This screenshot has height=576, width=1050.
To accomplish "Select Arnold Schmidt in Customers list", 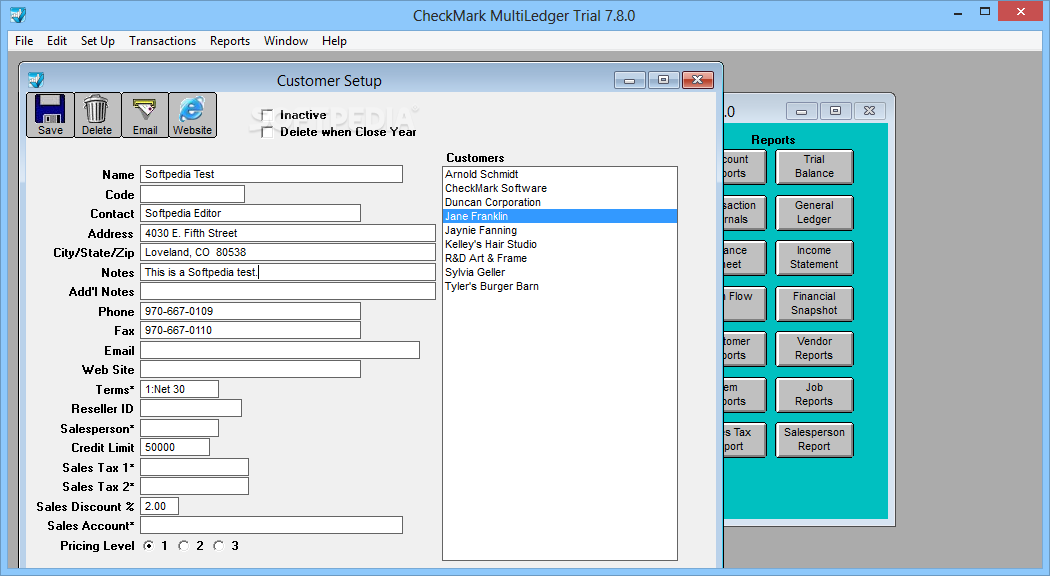I will coord(560,174).
